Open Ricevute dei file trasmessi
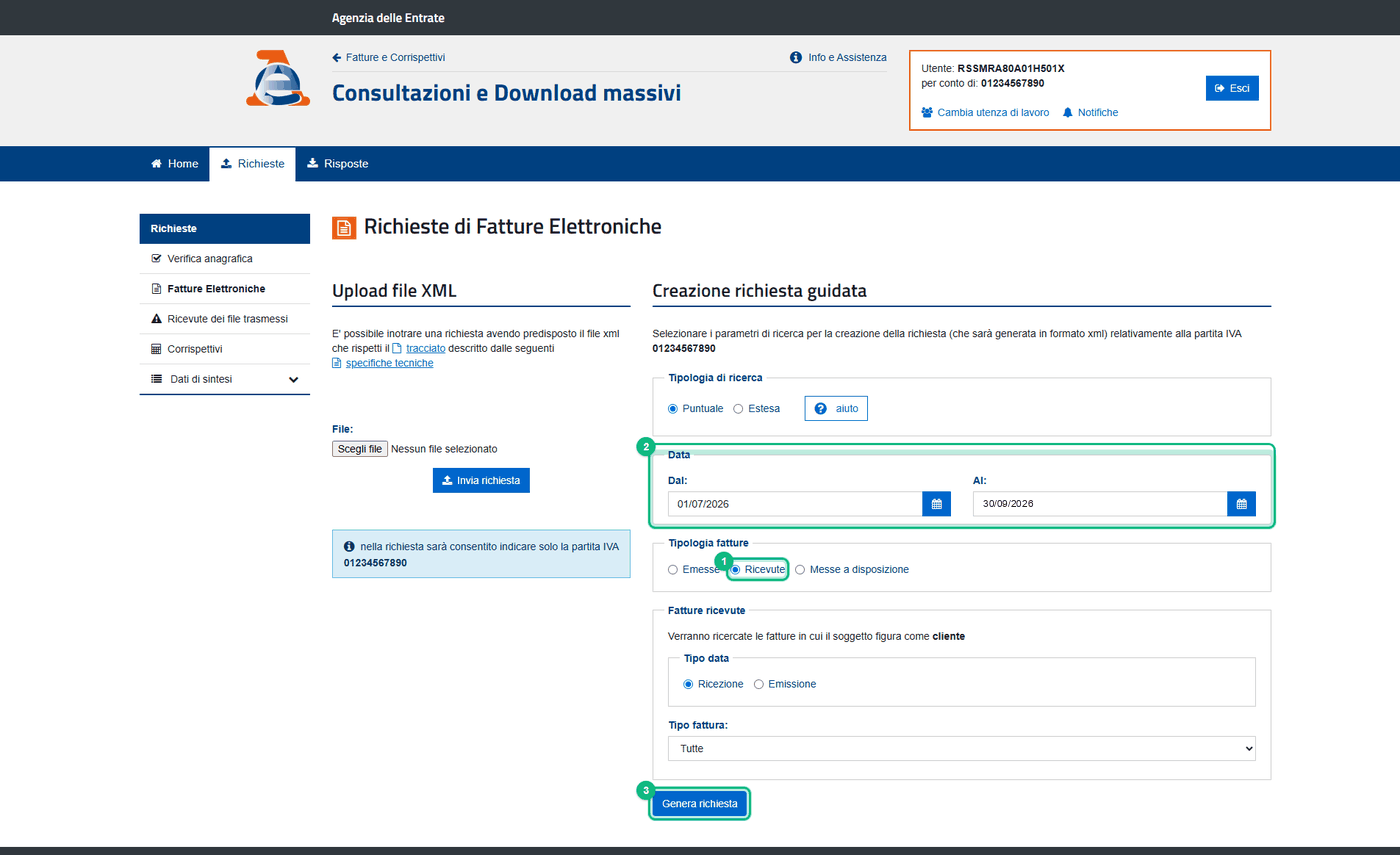 click(225, 319)
